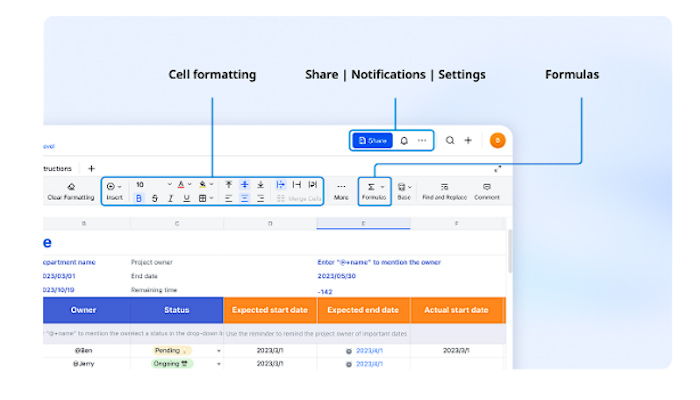Image resolution: width=700 pixels, height=400 pixels.
Task: Toggle underline text formatting
Action: point(186,198)
